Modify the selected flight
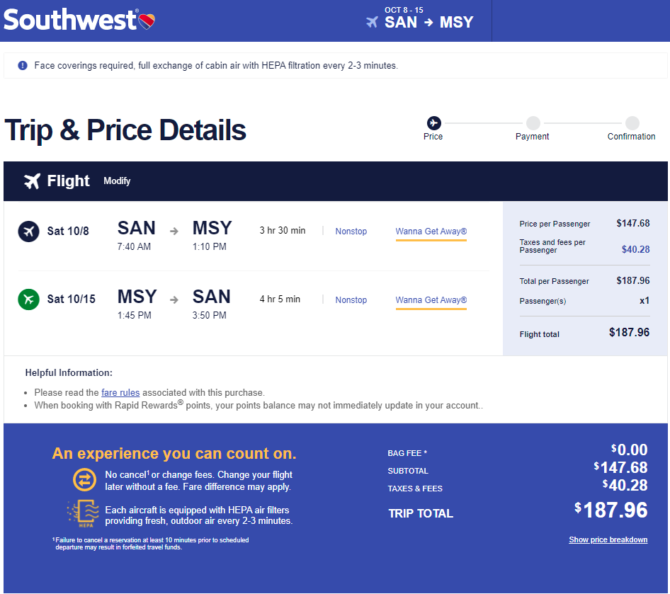The image size is (670, 594). 117,181
